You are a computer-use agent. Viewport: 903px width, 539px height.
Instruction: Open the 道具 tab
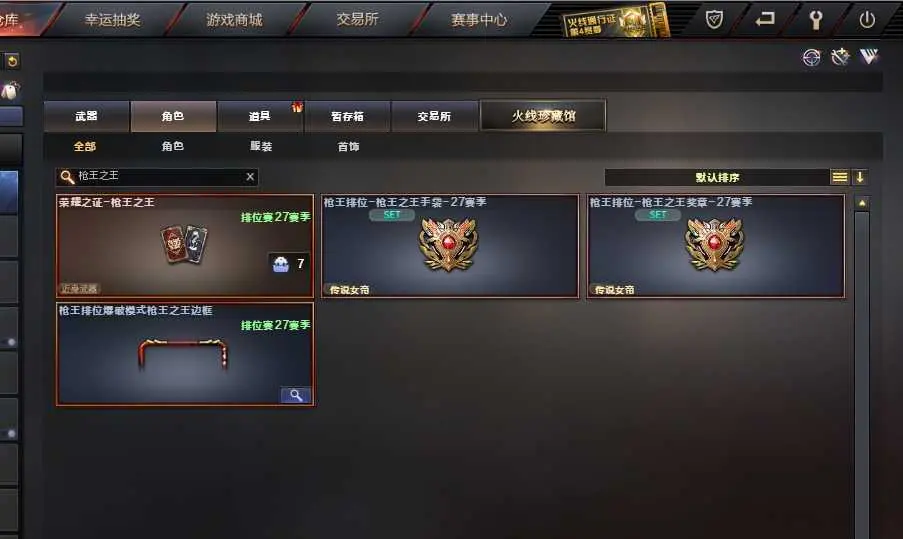tap(260, 116)
